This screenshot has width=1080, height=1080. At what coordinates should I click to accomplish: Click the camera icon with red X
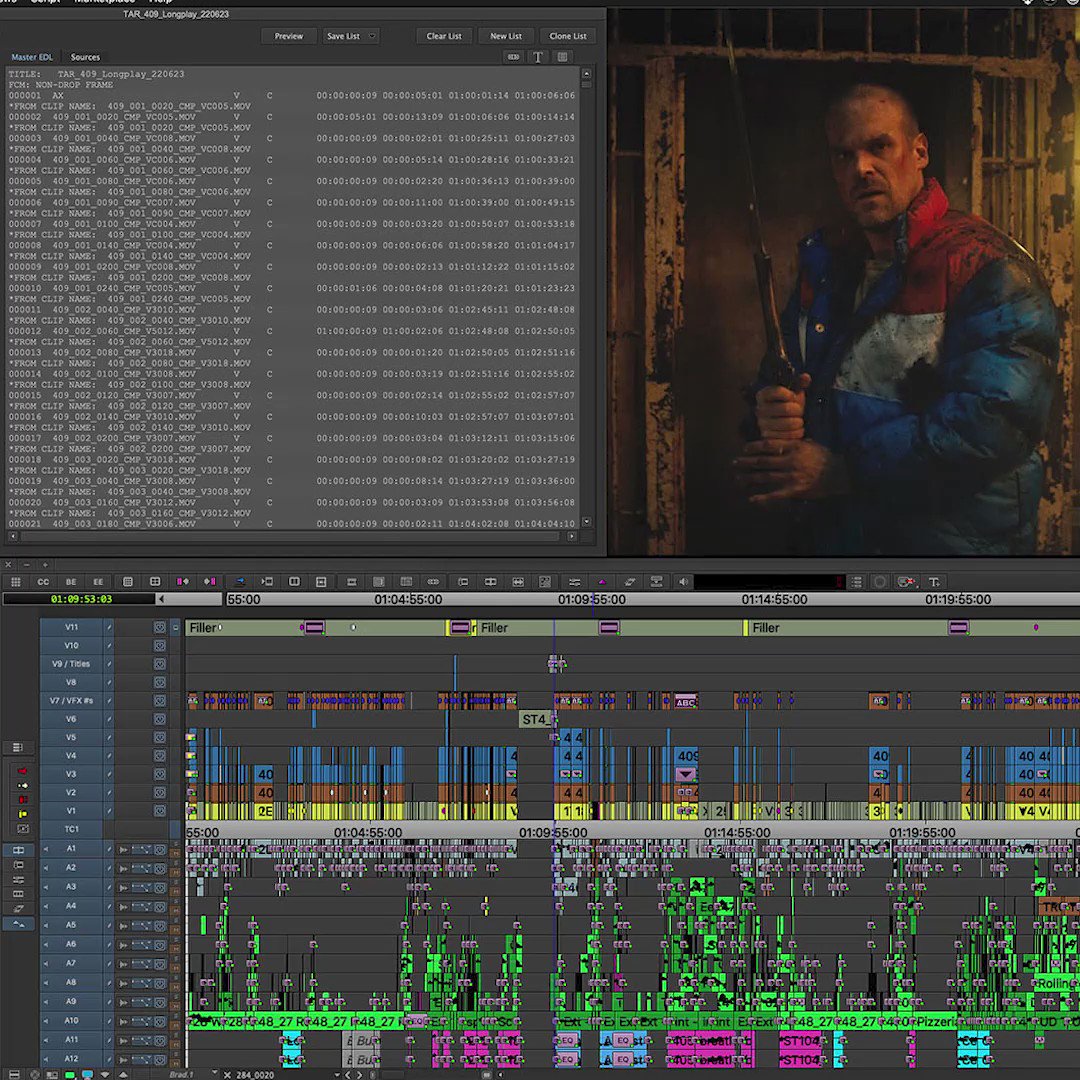(906, 582)
